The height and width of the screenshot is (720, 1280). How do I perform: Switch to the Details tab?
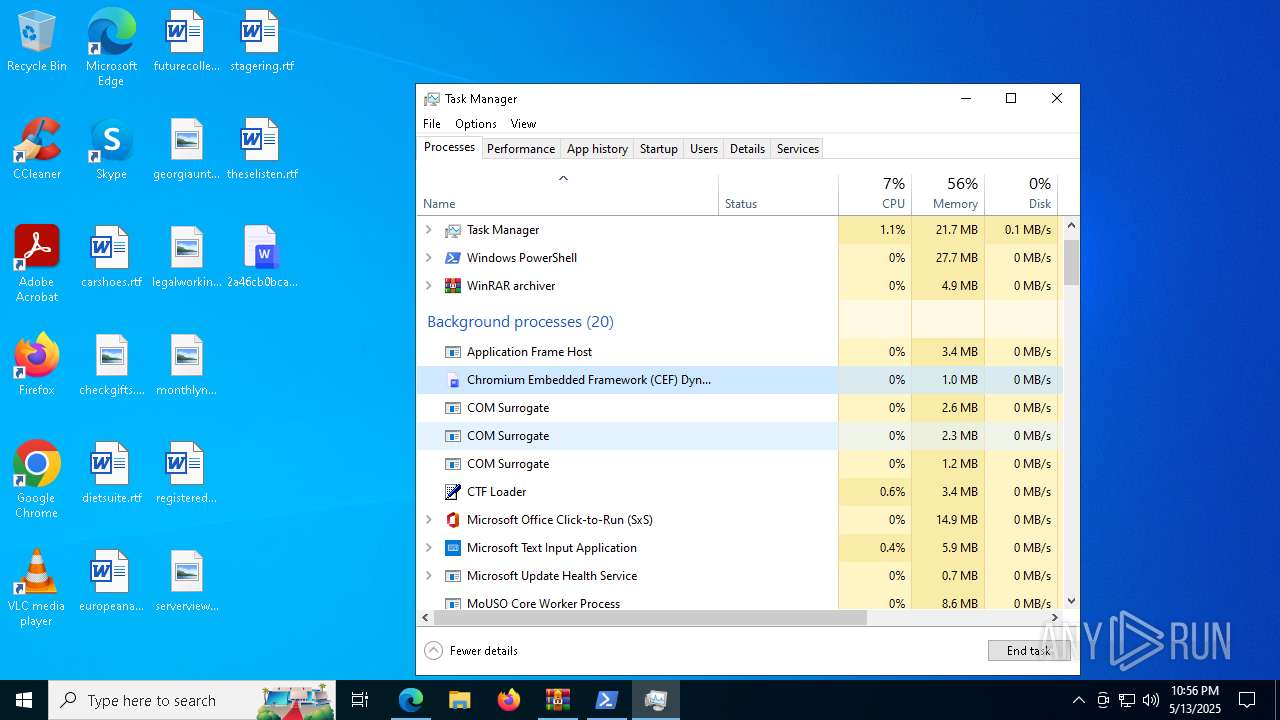[747, 149]
